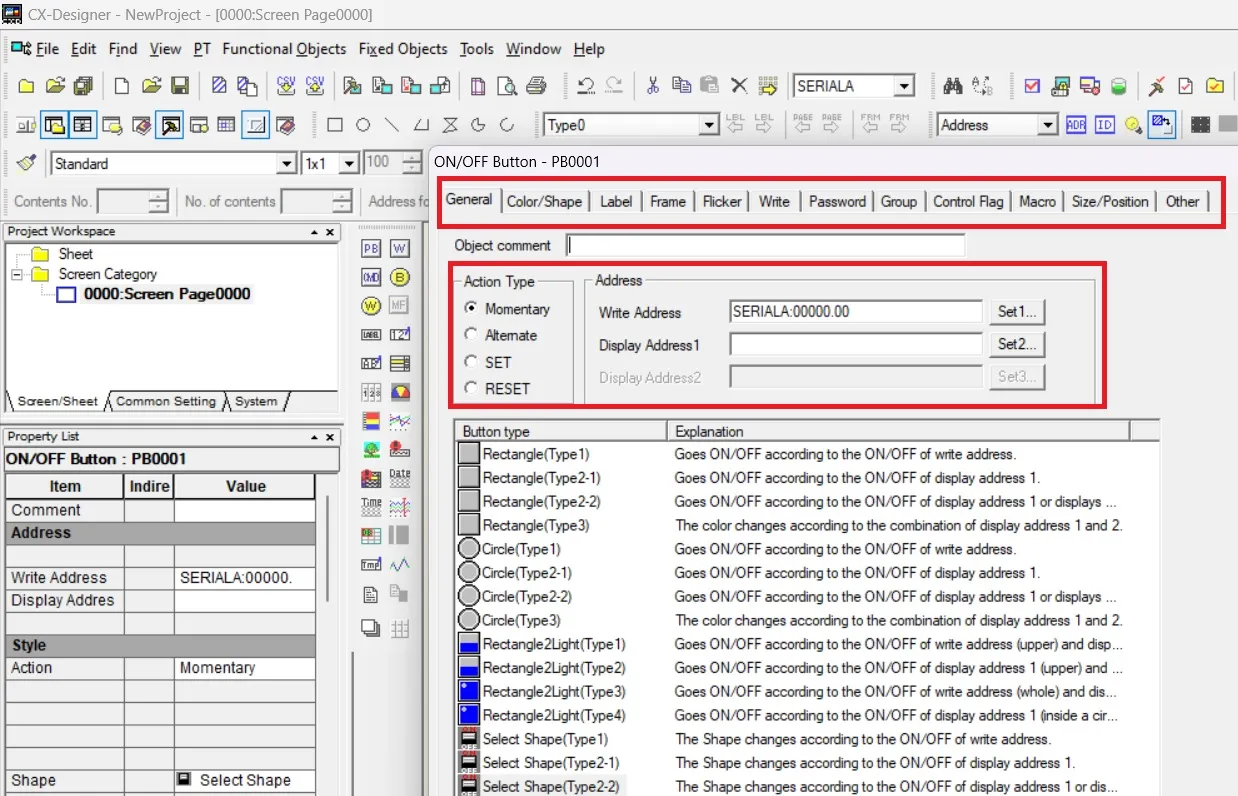The width and height of the screenshot is (1238, 796).
Task: Click the ID display toolbar icon
Action: pyautogui.click(x=1104, y=124)
